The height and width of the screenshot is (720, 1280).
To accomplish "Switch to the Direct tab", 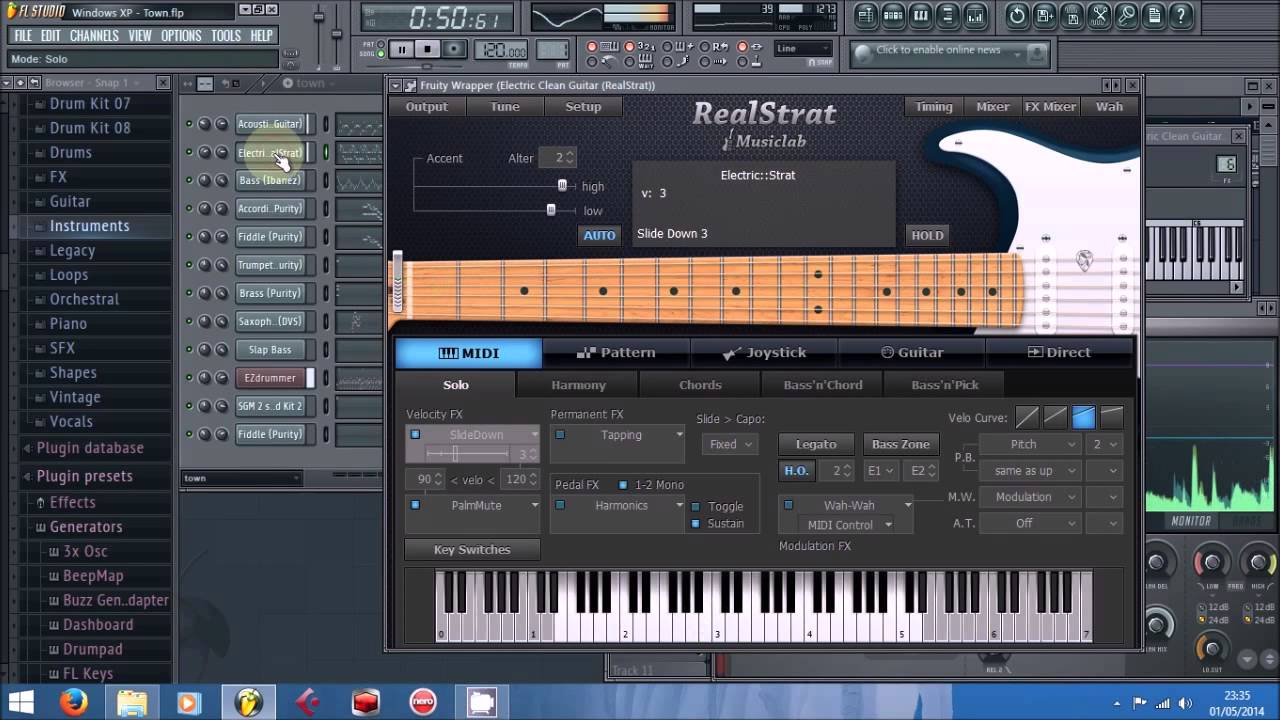I will (1059, 352).
